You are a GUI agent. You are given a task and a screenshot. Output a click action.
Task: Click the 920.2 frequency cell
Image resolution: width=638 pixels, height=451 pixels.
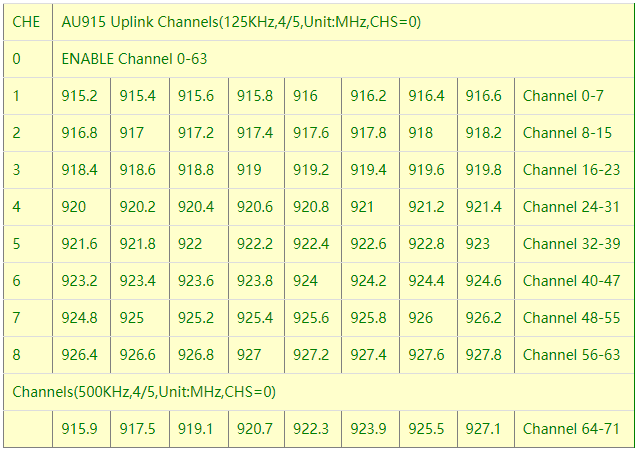click(x=140, y=207)
